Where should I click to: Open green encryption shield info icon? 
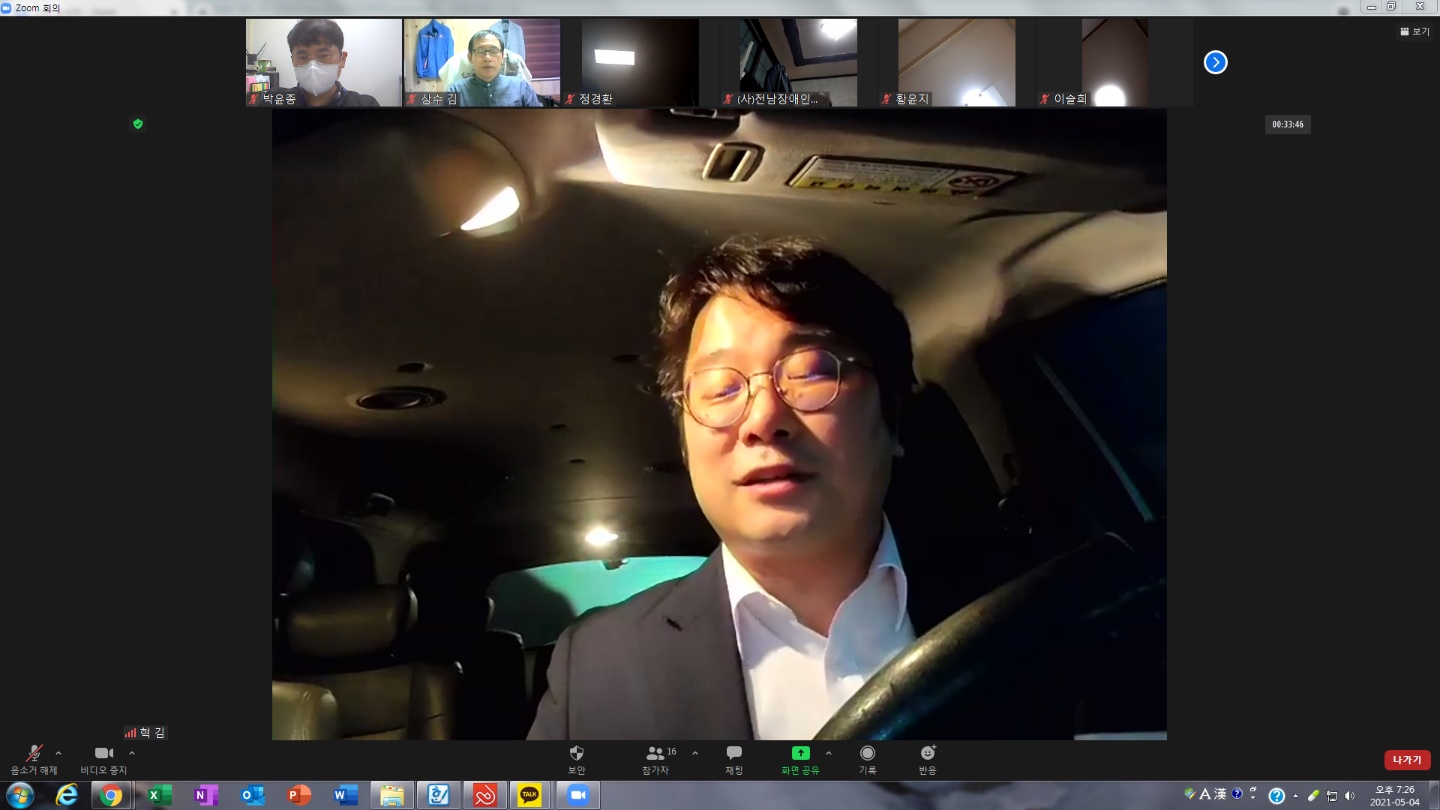(138, 124)
